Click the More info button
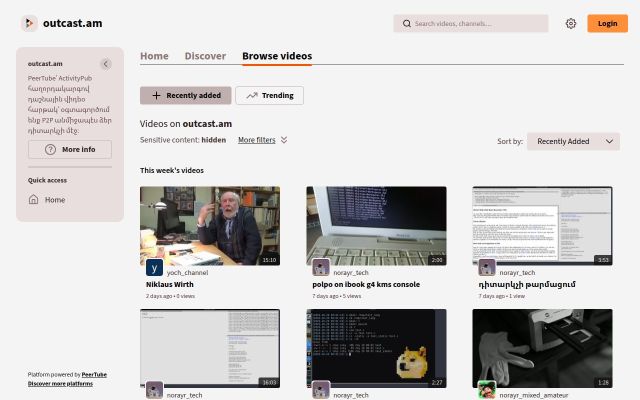 (70, 149)
